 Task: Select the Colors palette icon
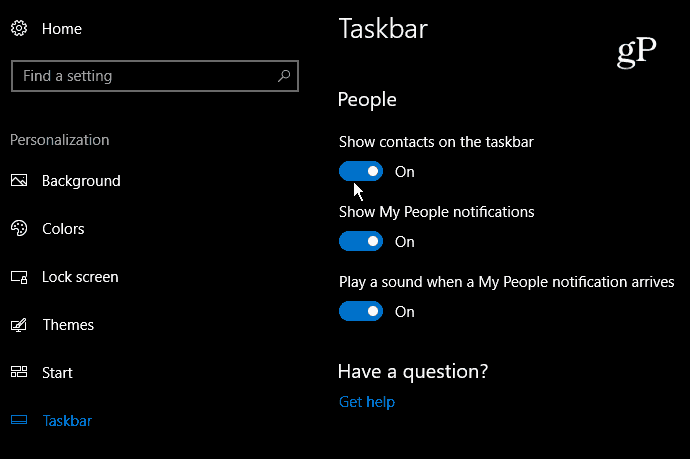[19, 228]
